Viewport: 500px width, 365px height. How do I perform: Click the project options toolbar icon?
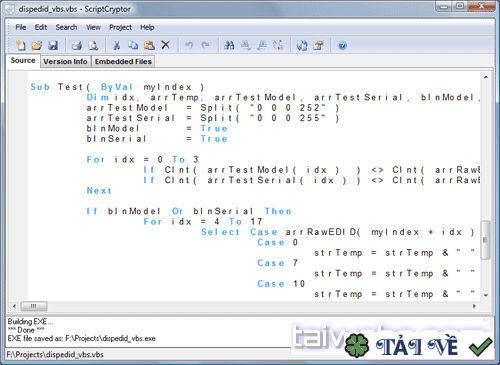(x=318, y=45)
